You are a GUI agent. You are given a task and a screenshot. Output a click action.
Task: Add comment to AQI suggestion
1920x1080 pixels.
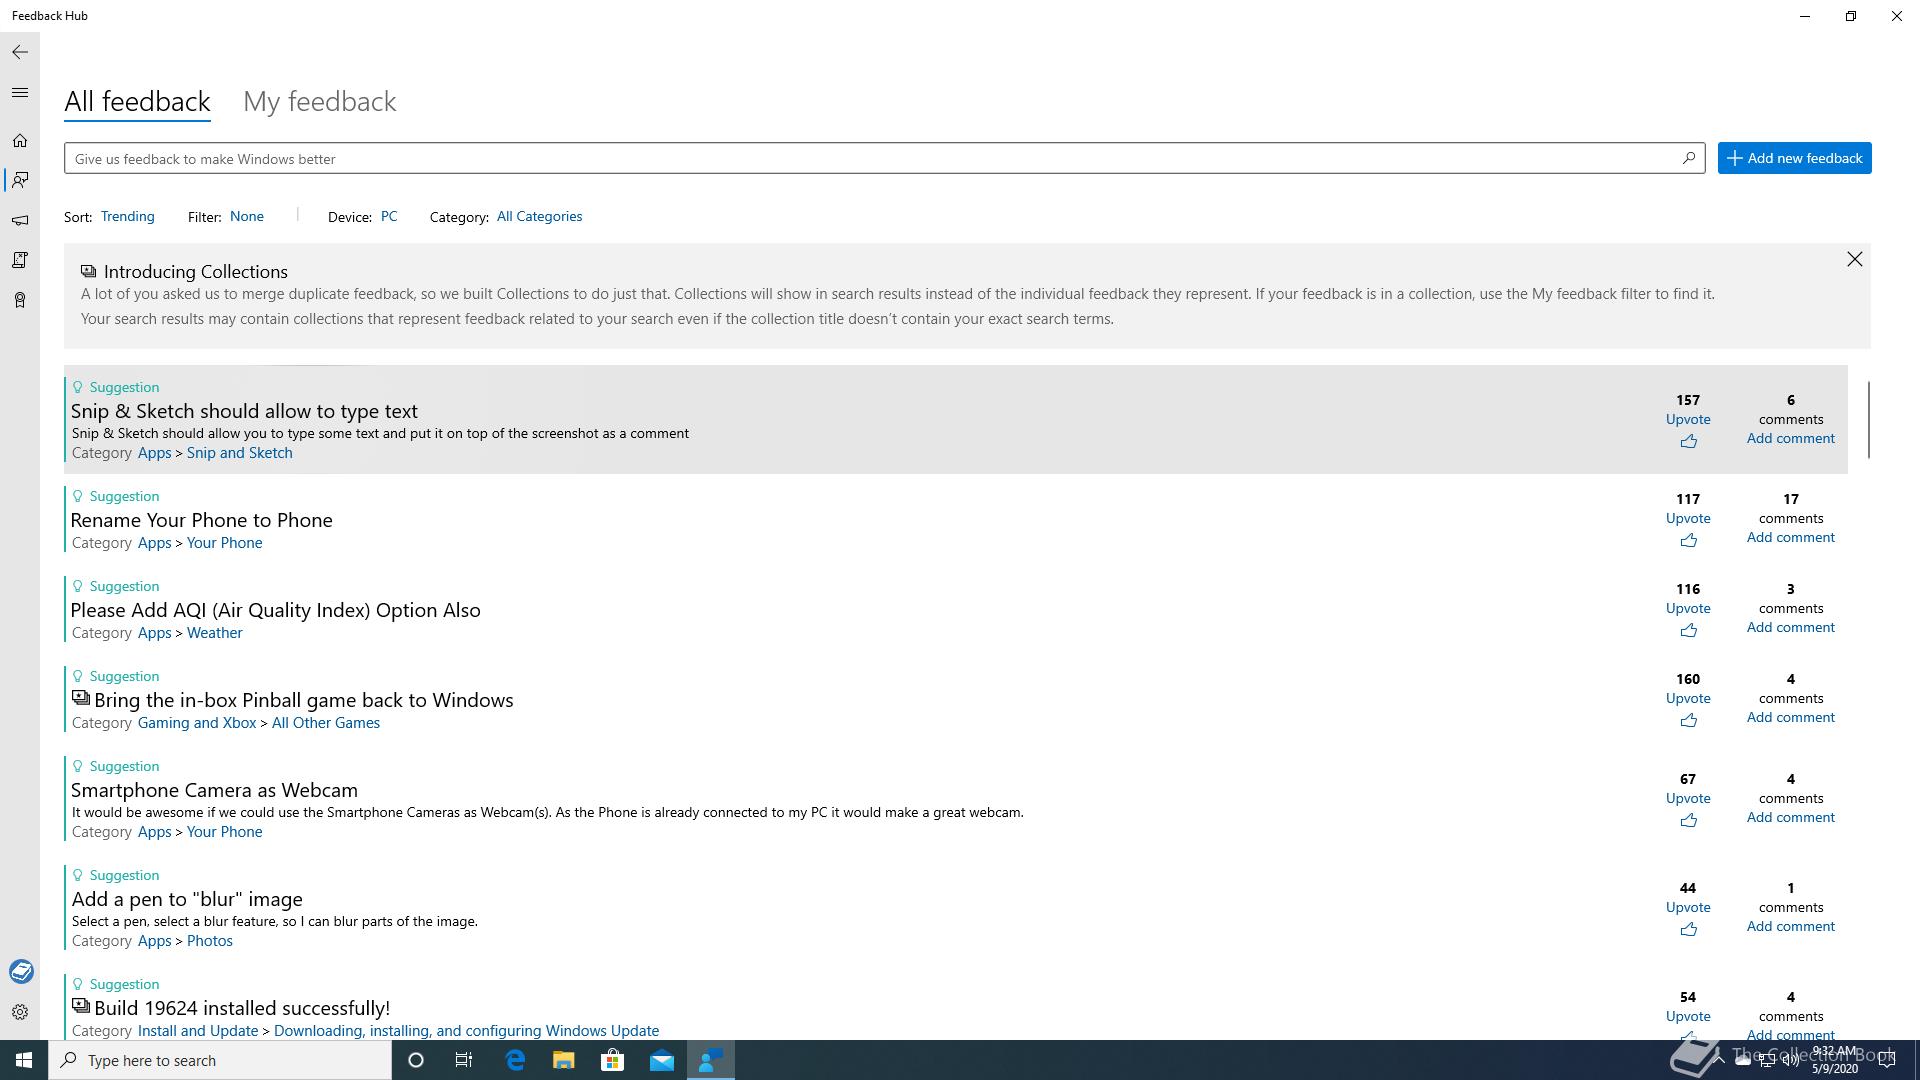pyautogui.click(x=1790, y=627)
